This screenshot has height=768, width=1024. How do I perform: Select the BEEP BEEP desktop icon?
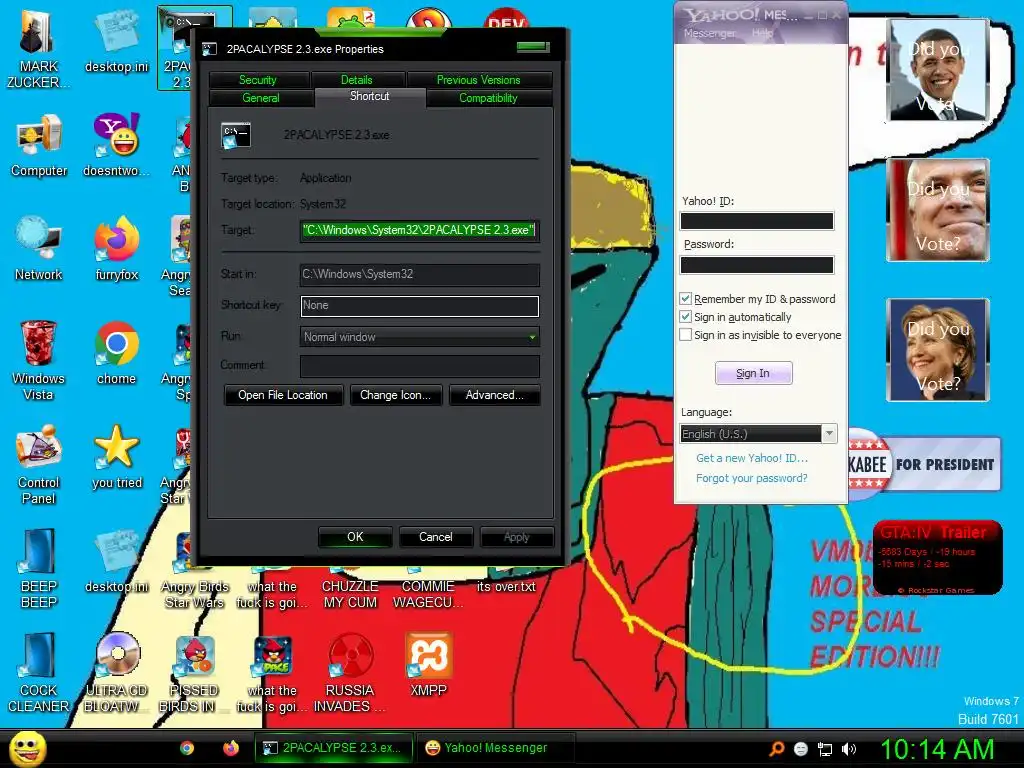pyautogui.click(x=39, y=568)
